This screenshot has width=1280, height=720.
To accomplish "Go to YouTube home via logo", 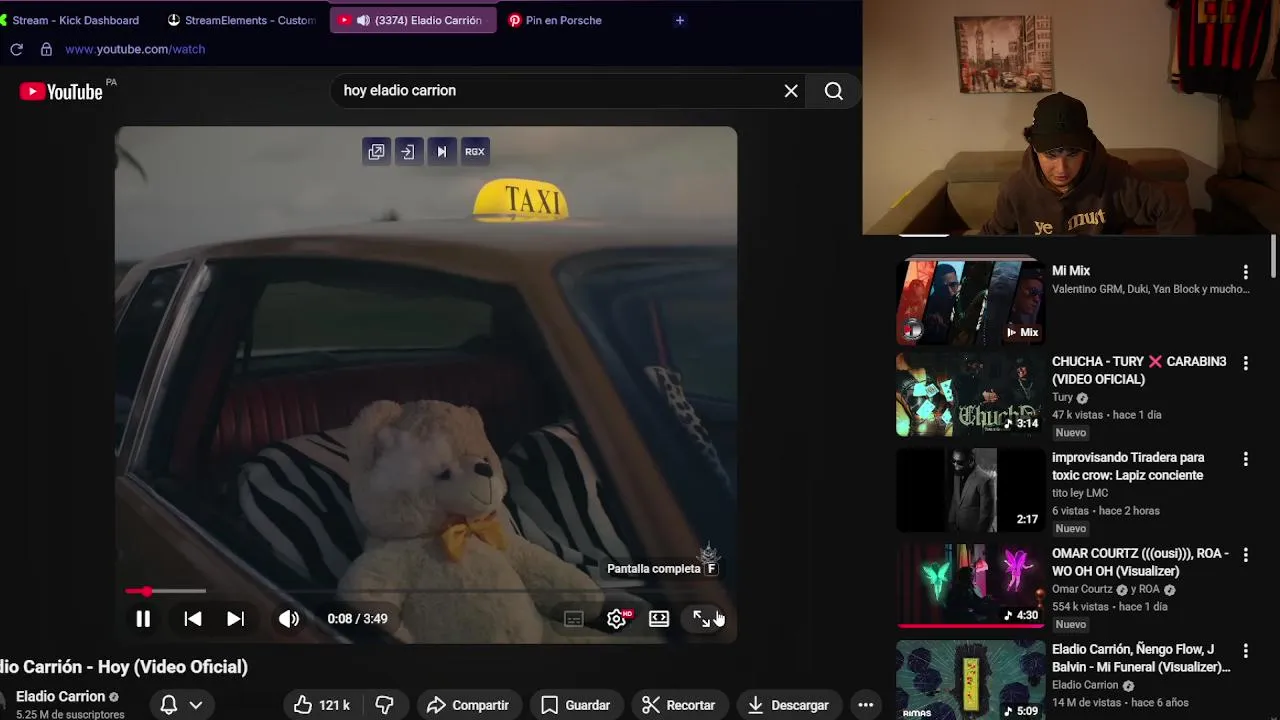I will pos(61,91).
